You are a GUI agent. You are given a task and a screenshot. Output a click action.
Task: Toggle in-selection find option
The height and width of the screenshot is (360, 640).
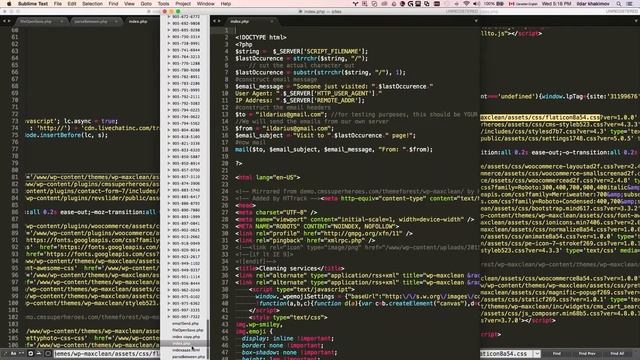pos(39,353)
